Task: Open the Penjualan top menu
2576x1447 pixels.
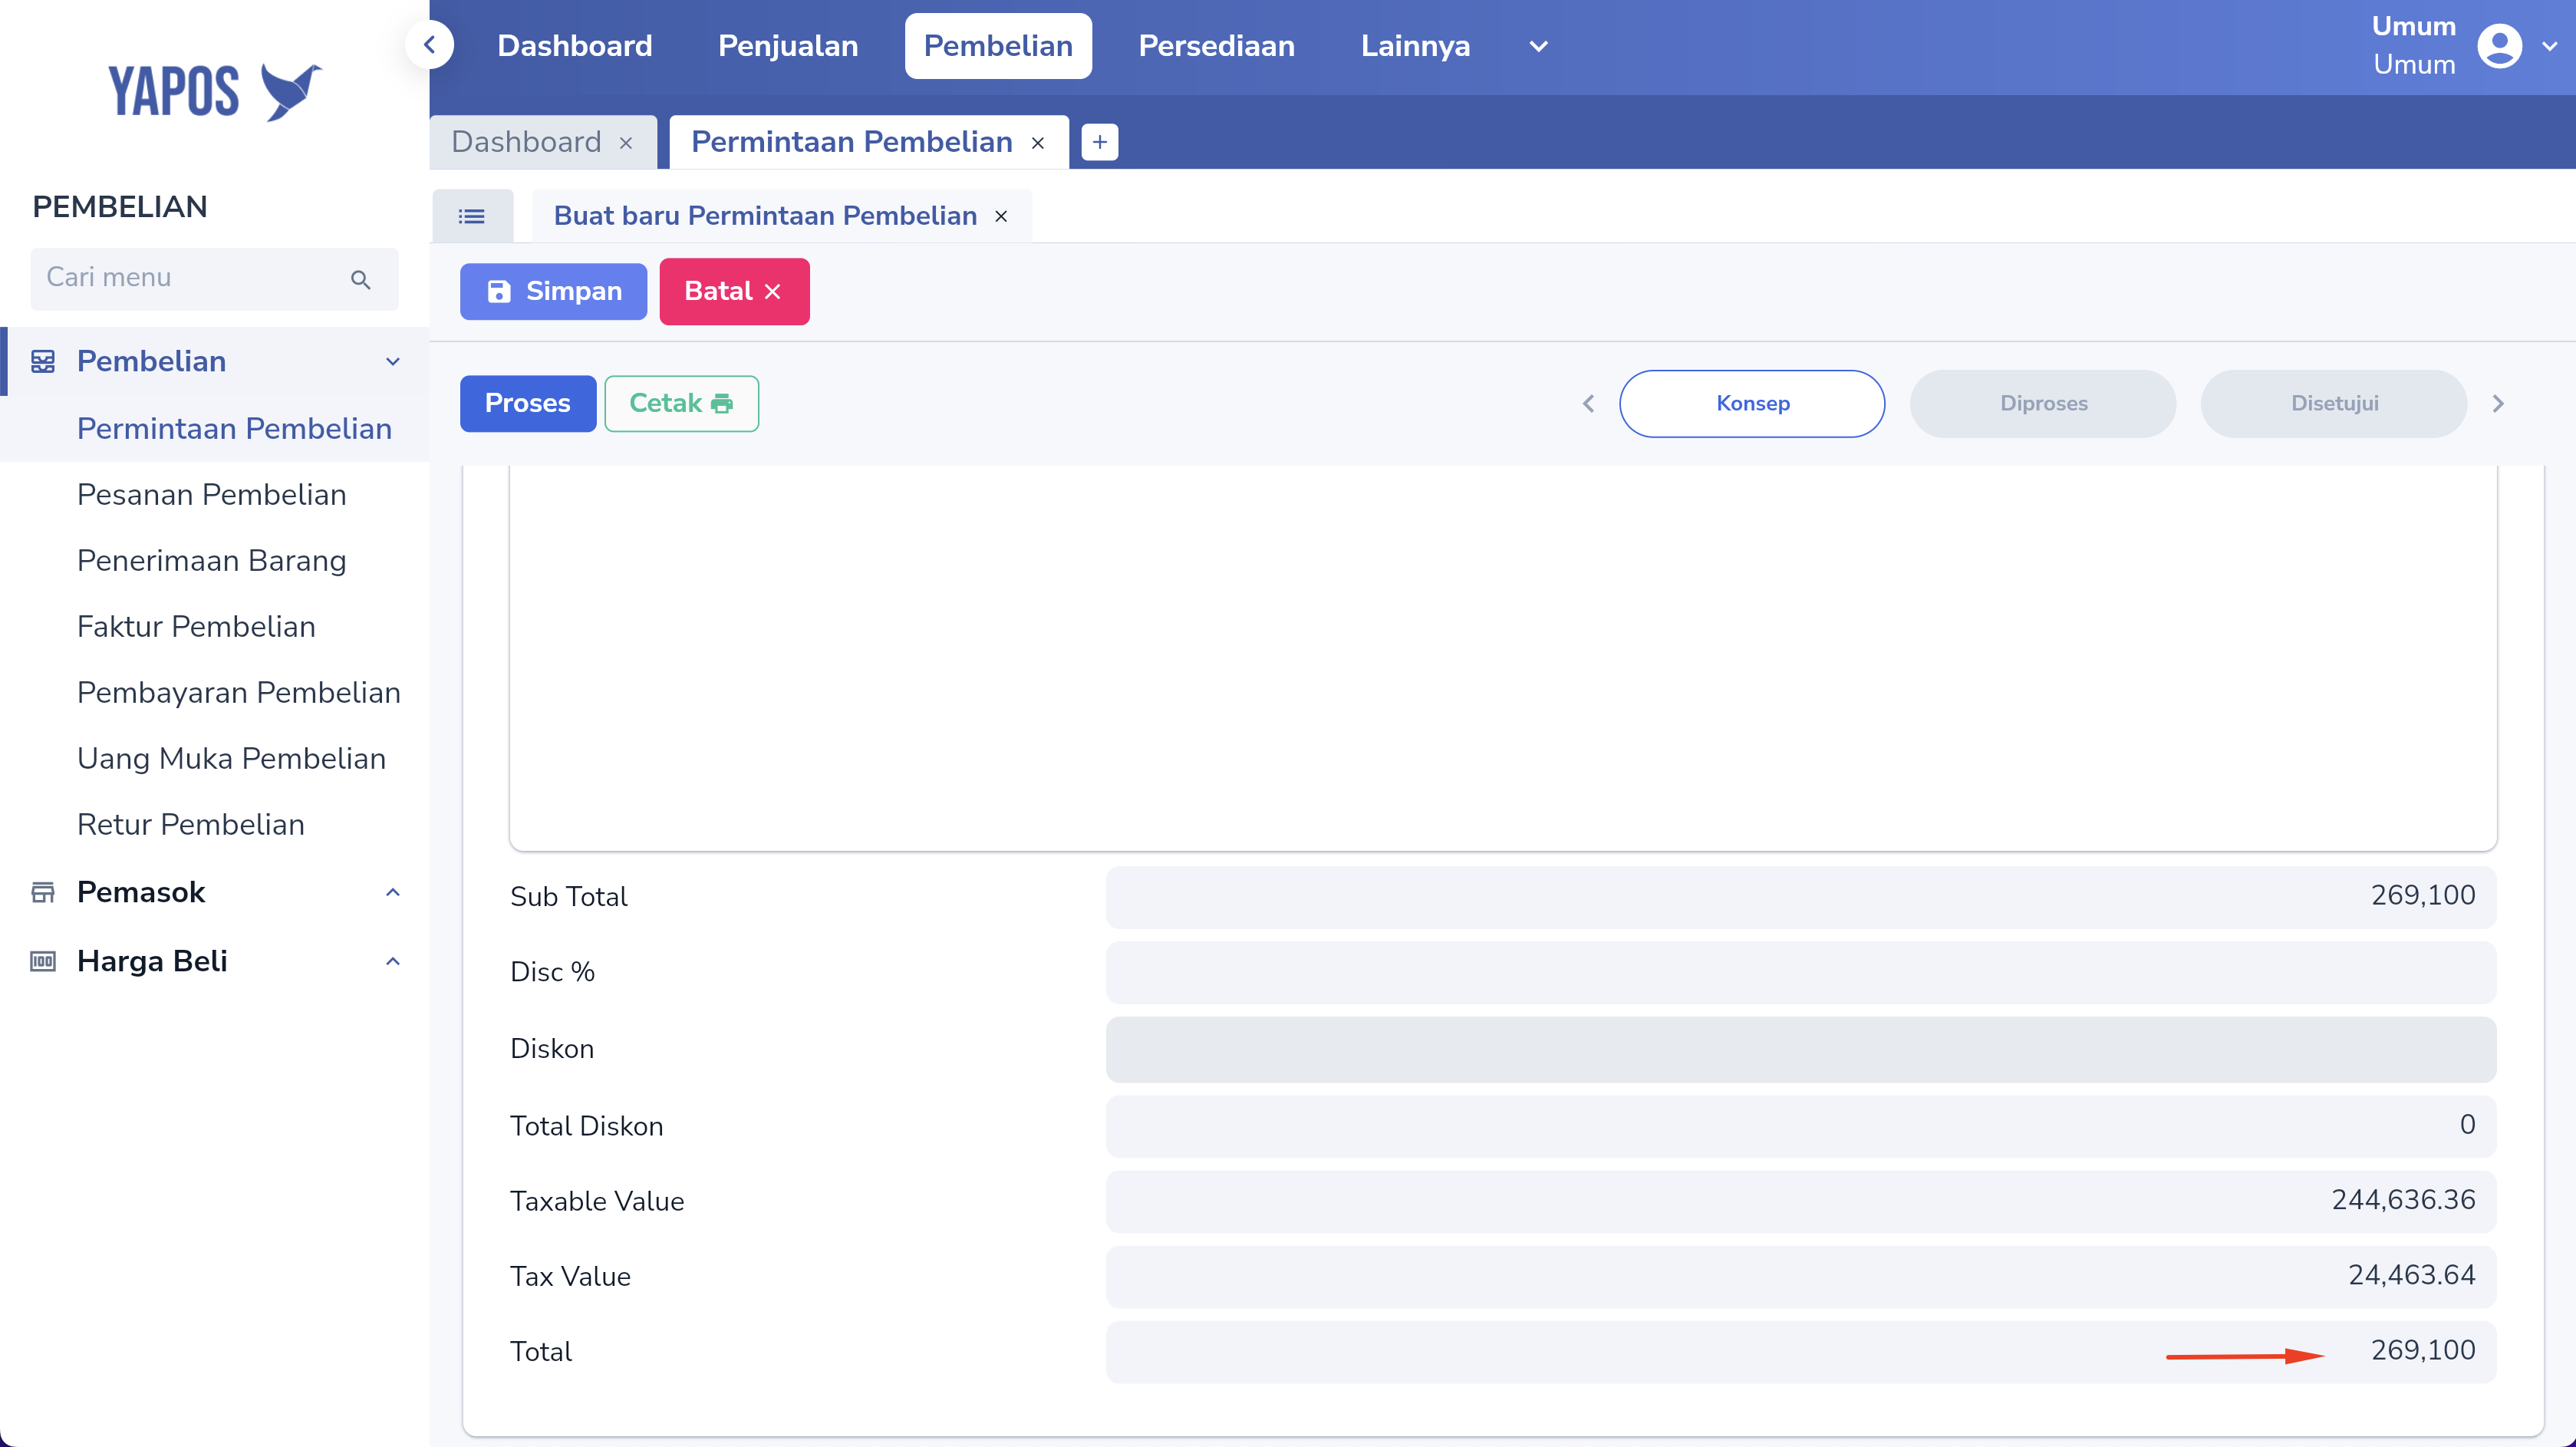Action: pyautogui.click(x=788, y=46)
